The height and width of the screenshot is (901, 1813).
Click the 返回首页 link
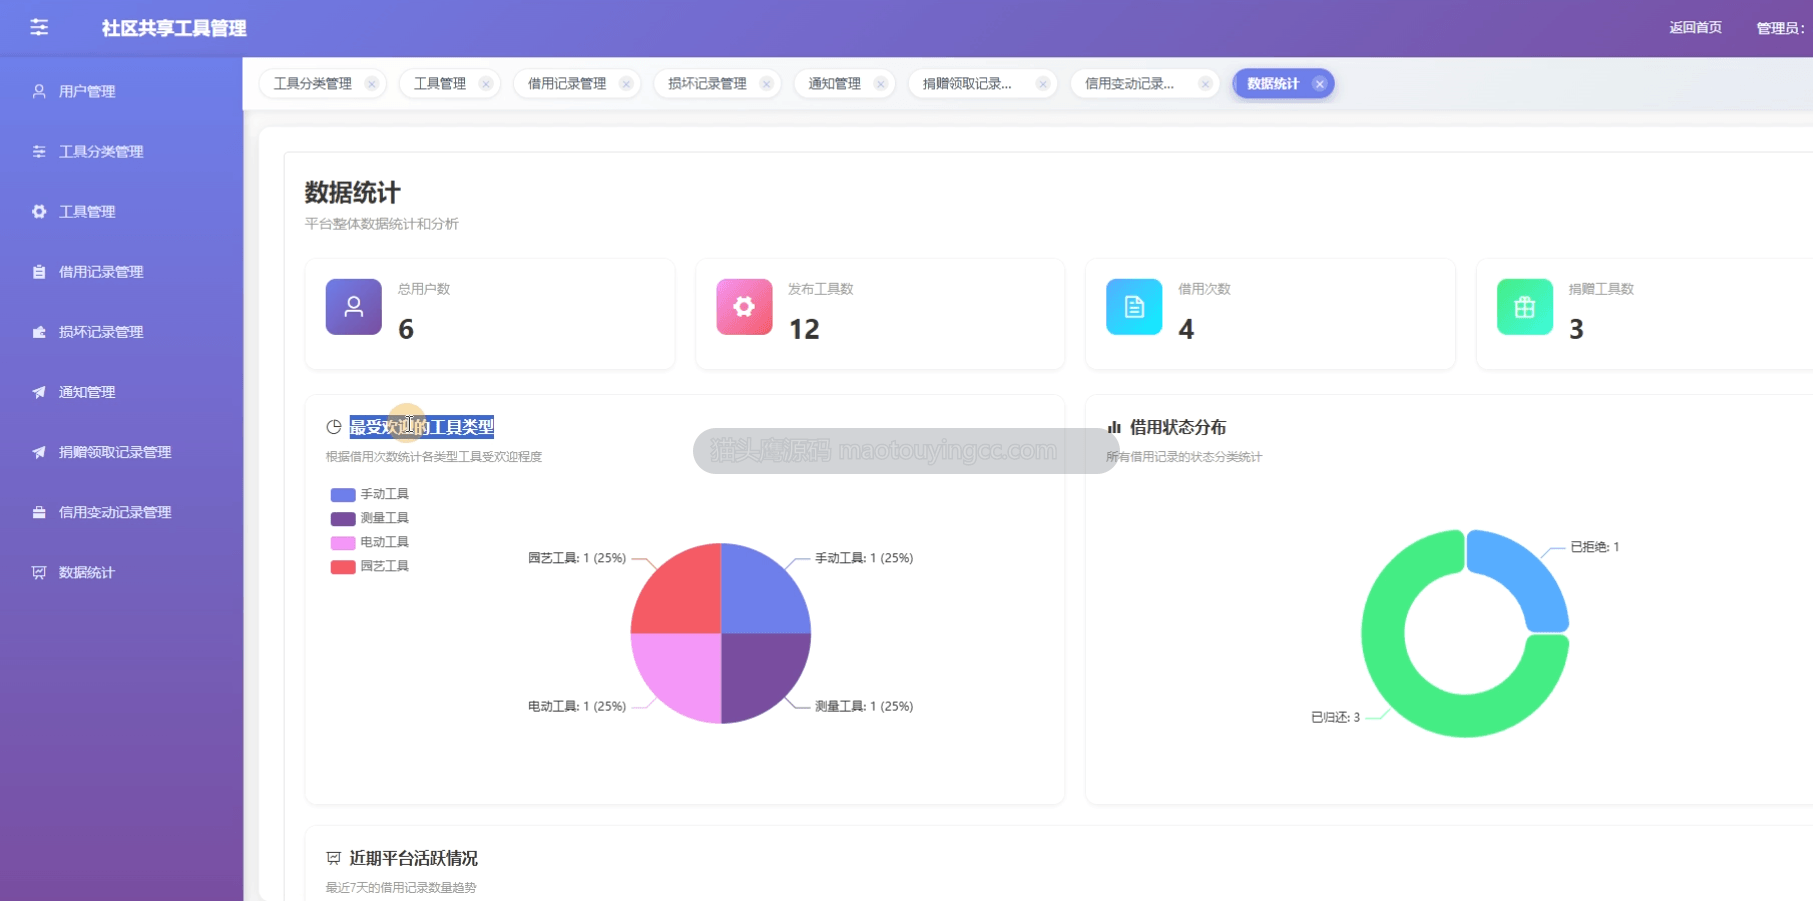tap(1695, 28)
